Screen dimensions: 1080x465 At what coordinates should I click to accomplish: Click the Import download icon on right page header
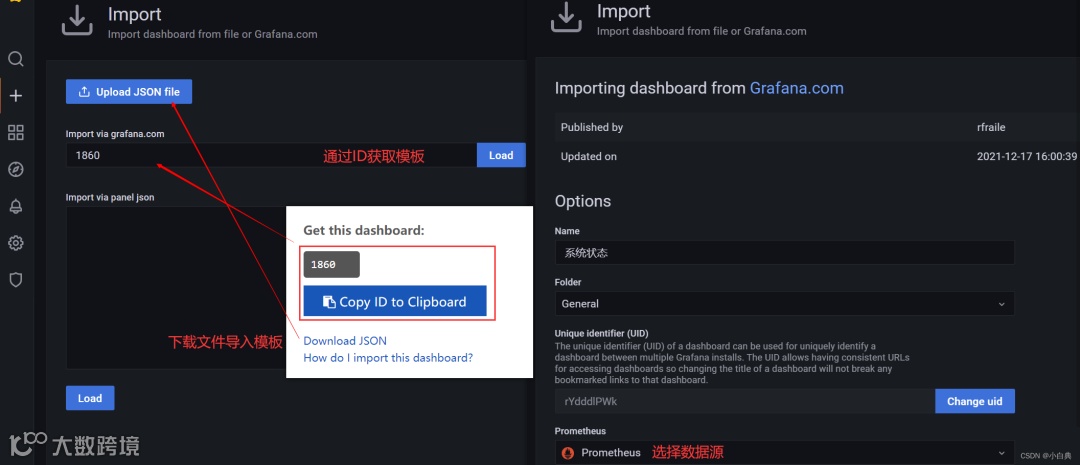566,17
